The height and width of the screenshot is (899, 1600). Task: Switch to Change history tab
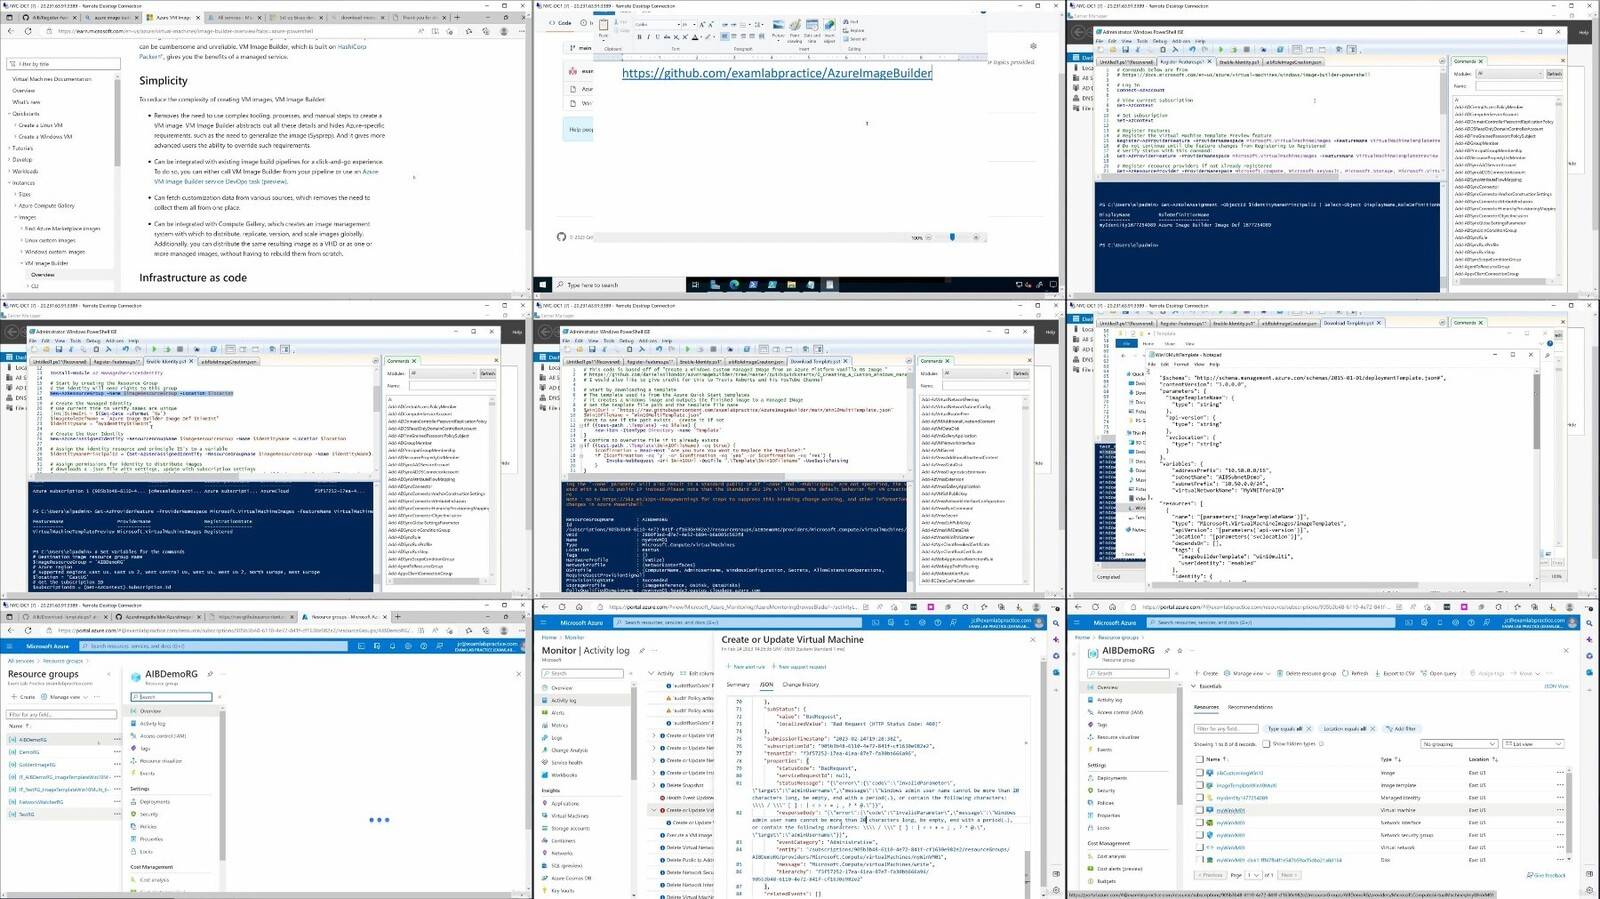click(801, 684)
